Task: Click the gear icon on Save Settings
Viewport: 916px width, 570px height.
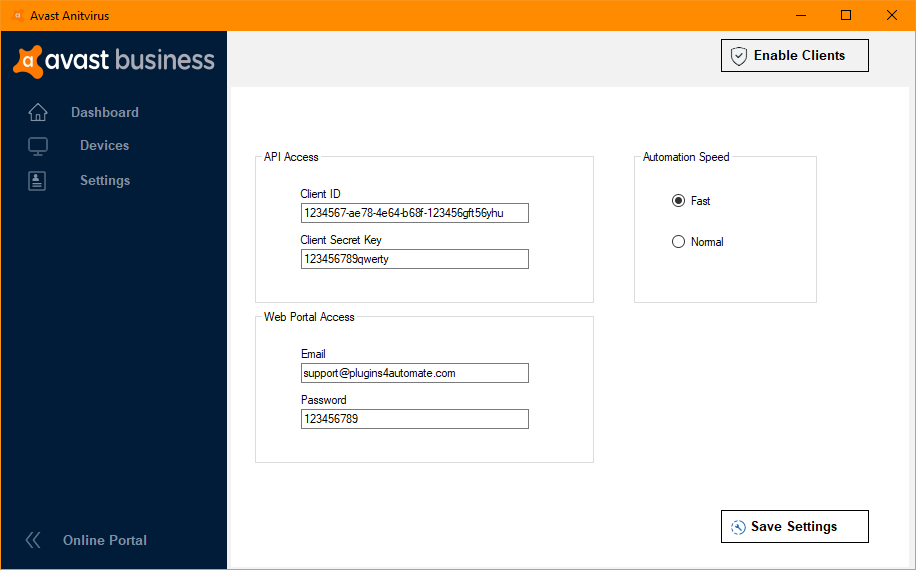Action: click(x=738, y=527)
